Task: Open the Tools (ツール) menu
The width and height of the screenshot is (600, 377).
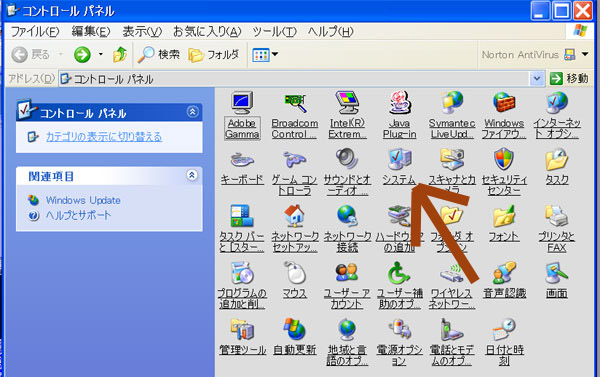Action: [x=274, y=31]
